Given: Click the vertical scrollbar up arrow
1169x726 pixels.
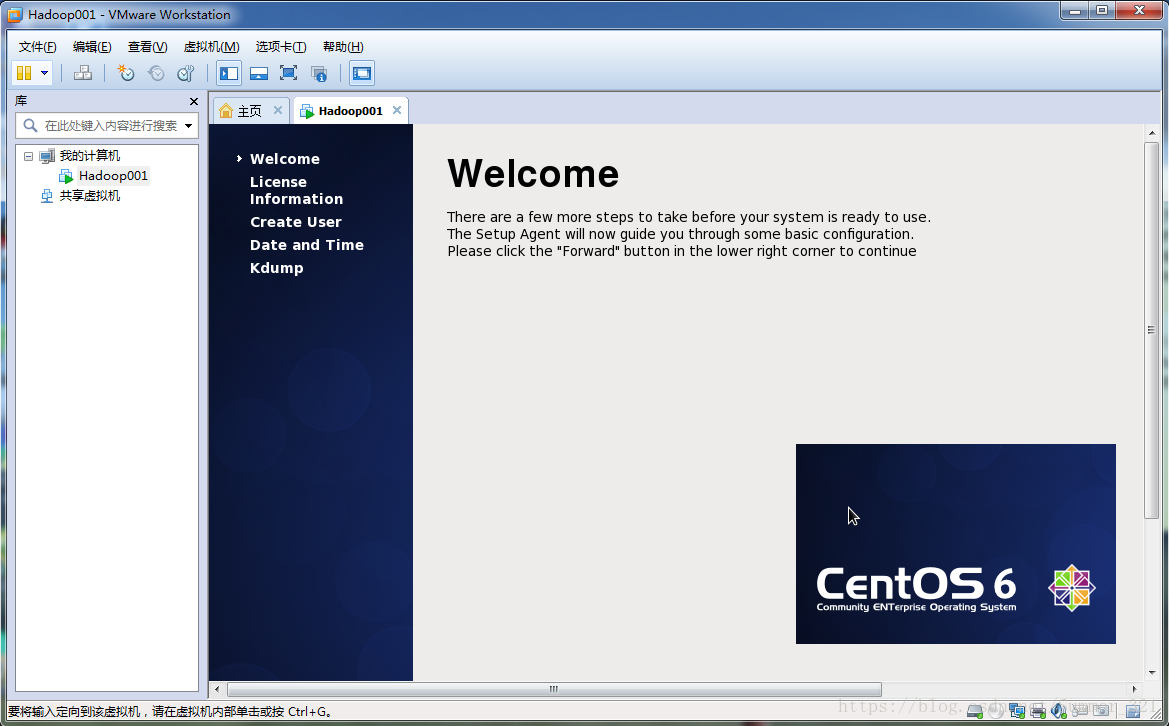Looking at the screenshot, I should click(x=1152, y=133).
